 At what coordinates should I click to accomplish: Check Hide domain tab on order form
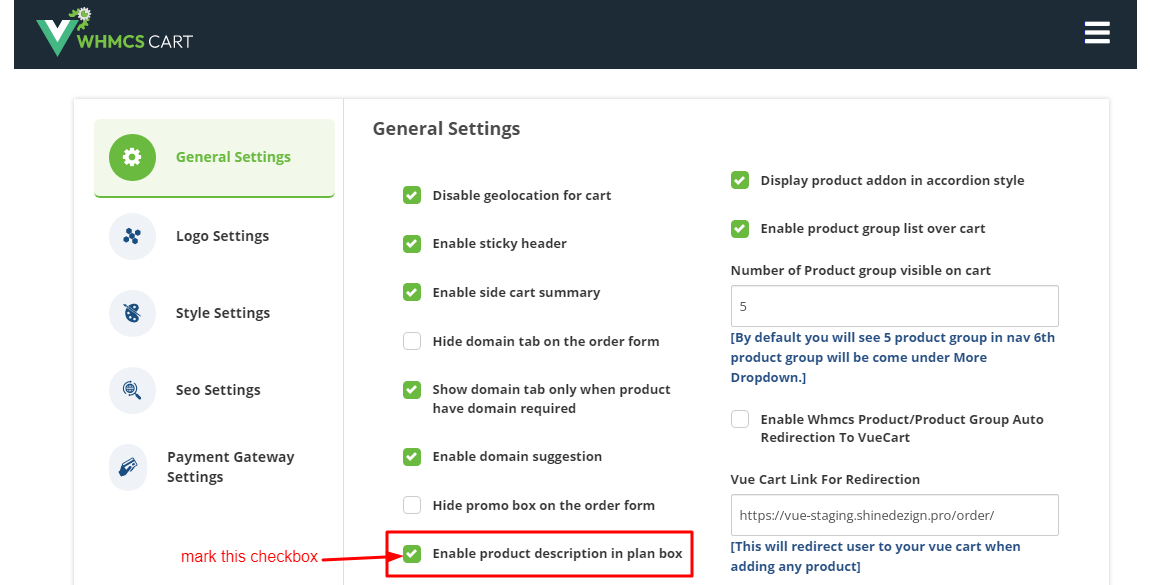click(x=412, y=341)
